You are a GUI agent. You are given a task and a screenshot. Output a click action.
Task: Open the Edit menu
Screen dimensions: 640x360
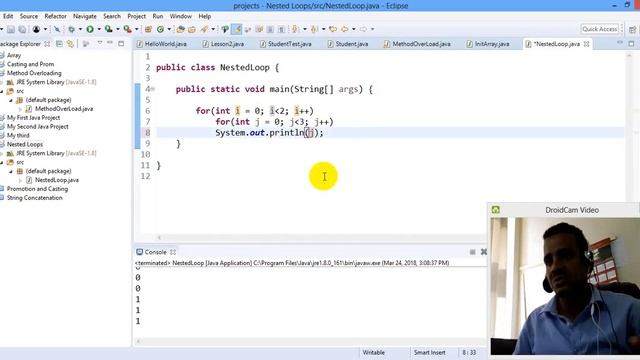pyautogui.click(x=8, y=16)
